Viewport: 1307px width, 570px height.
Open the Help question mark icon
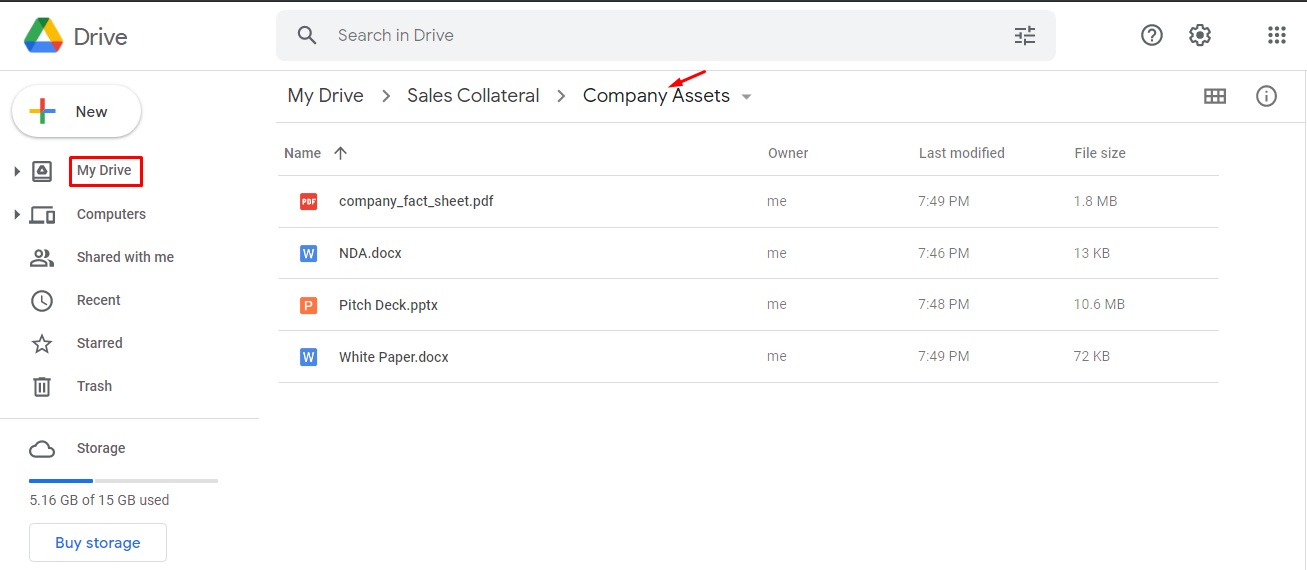1152,35
